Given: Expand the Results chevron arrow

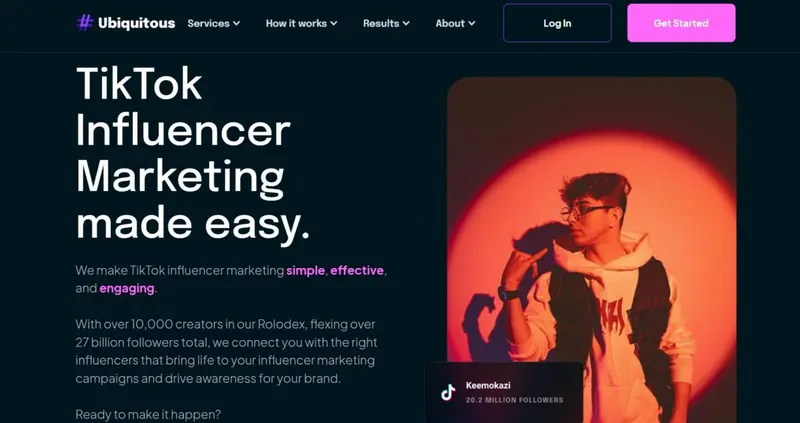Looking at the screenshot, I should click(x=406, y=23).
